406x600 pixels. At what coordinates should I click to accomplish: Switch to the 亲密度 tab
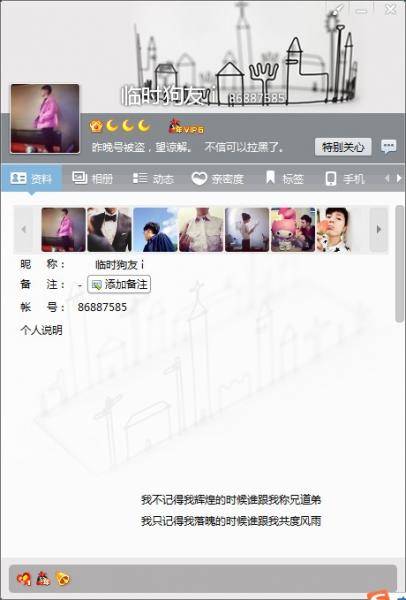click(217, 178)
